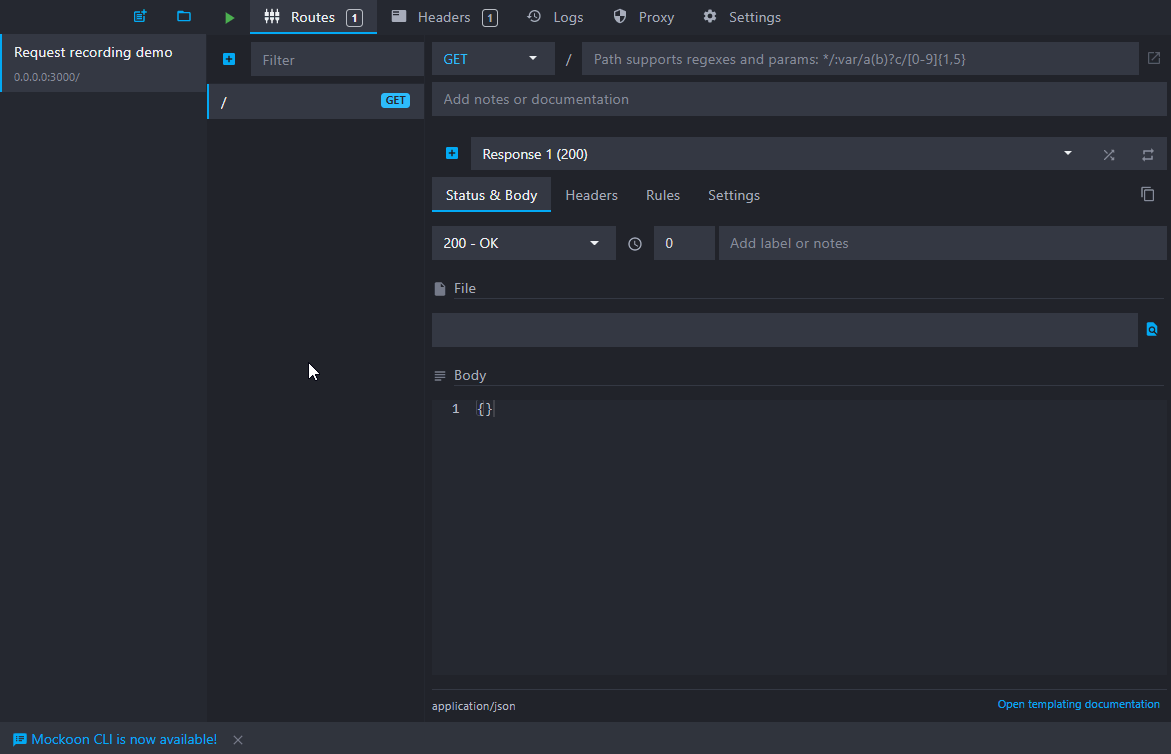Duplicate response using the copy icon
Viewport: 1171px width, 754px height.
[x=1148, y=194]
